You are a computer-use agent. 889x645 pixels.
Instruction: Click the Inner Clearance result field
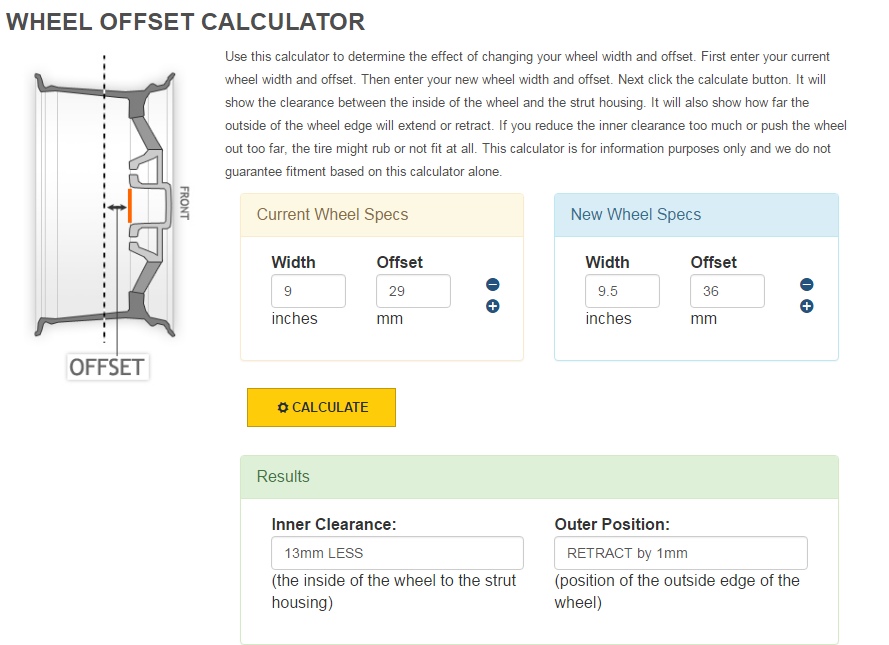pos(397,553)
